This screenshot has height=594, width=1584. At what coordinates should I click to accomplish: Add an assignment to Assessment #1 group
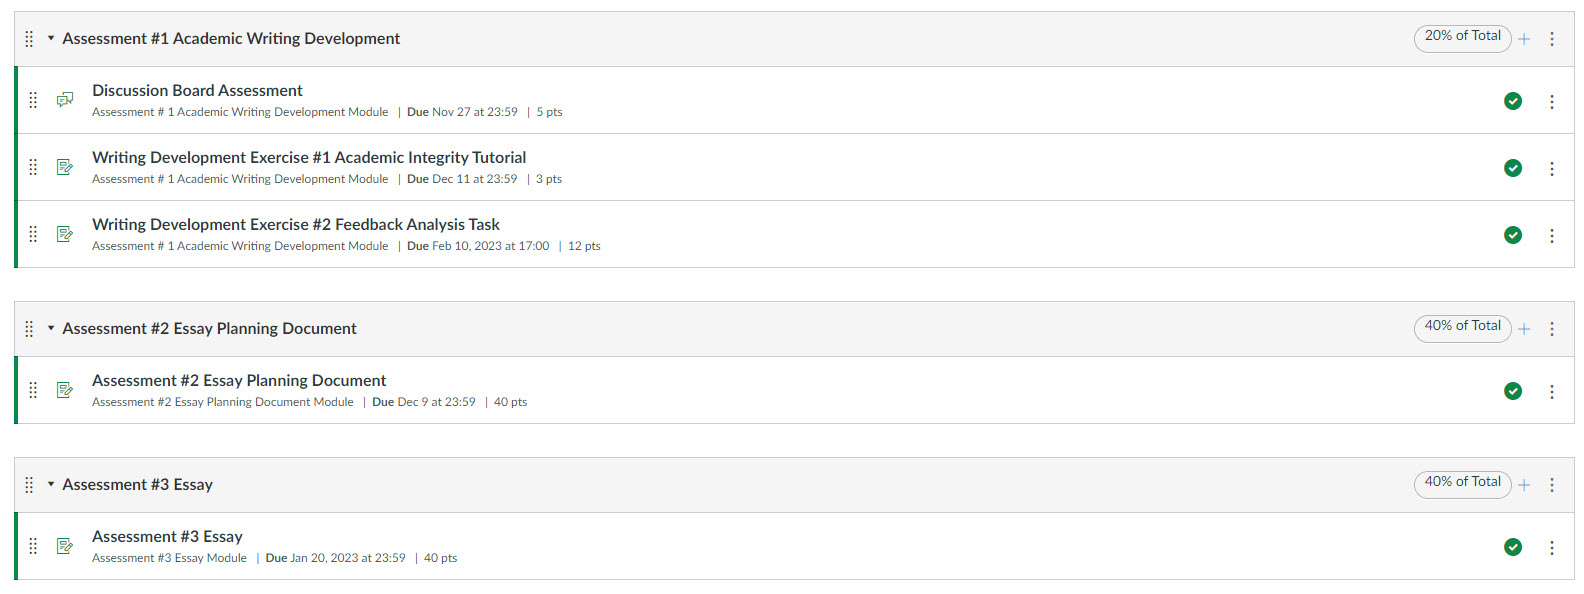[1524, 39]
